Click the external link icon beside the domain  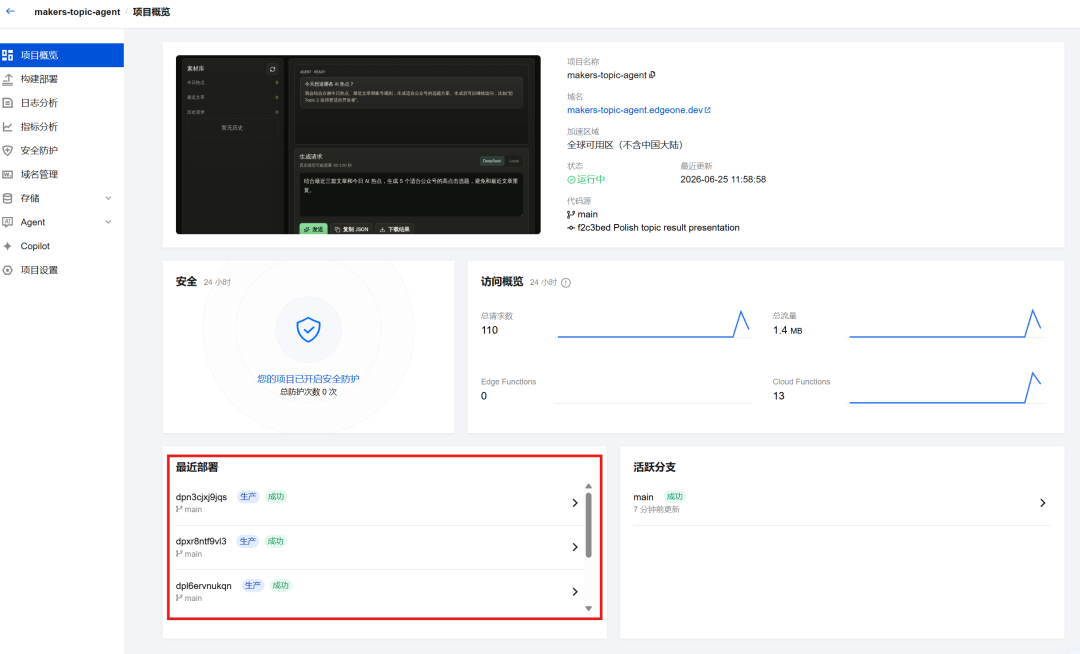[x=707, y=110]
